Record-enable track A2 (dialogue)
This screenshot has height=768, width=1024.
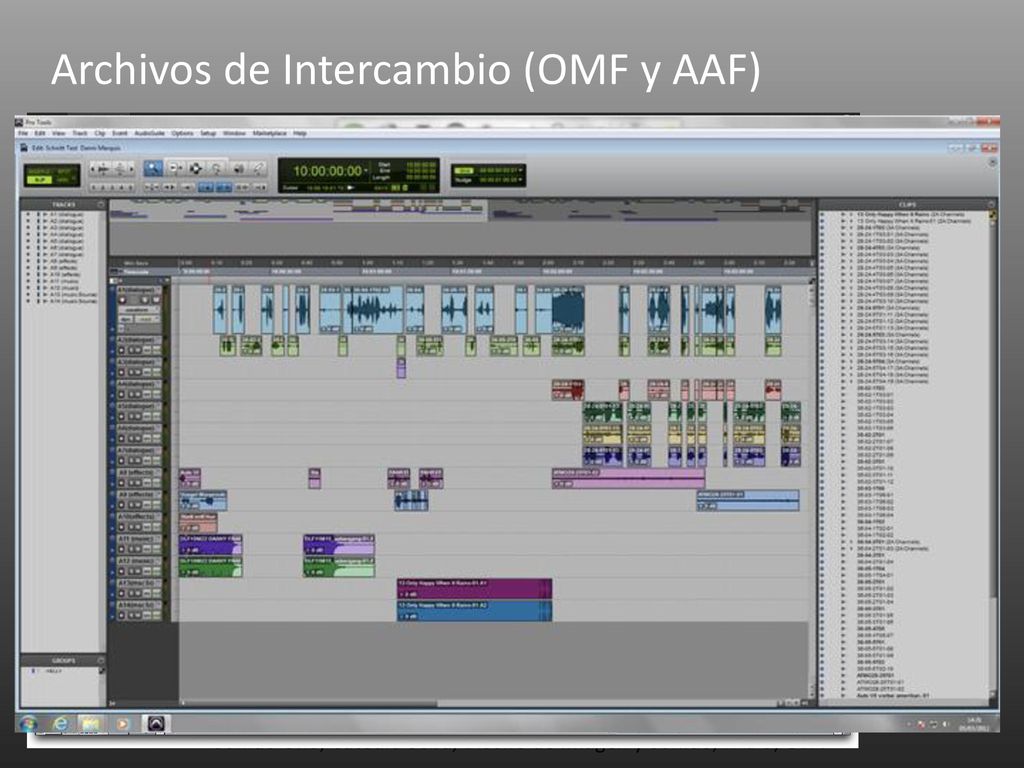tap(122, 350)
